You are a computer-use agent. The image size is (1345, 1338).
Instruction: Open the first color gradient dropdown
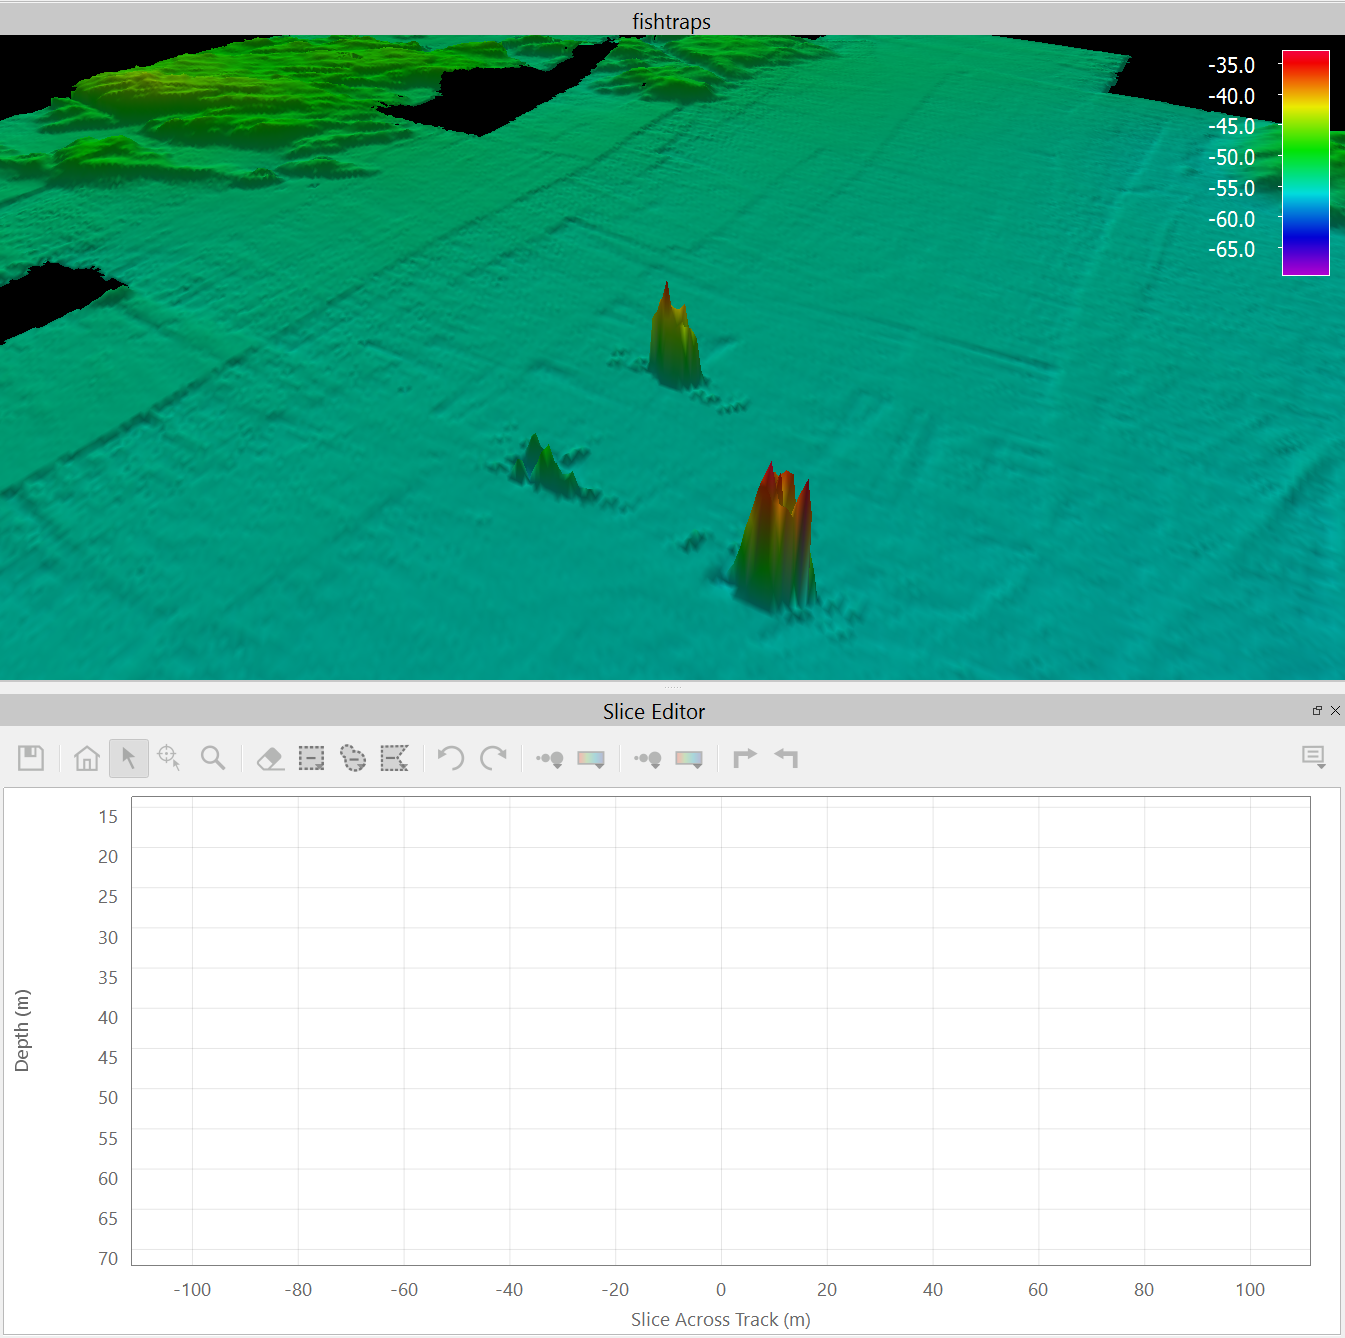591,759
